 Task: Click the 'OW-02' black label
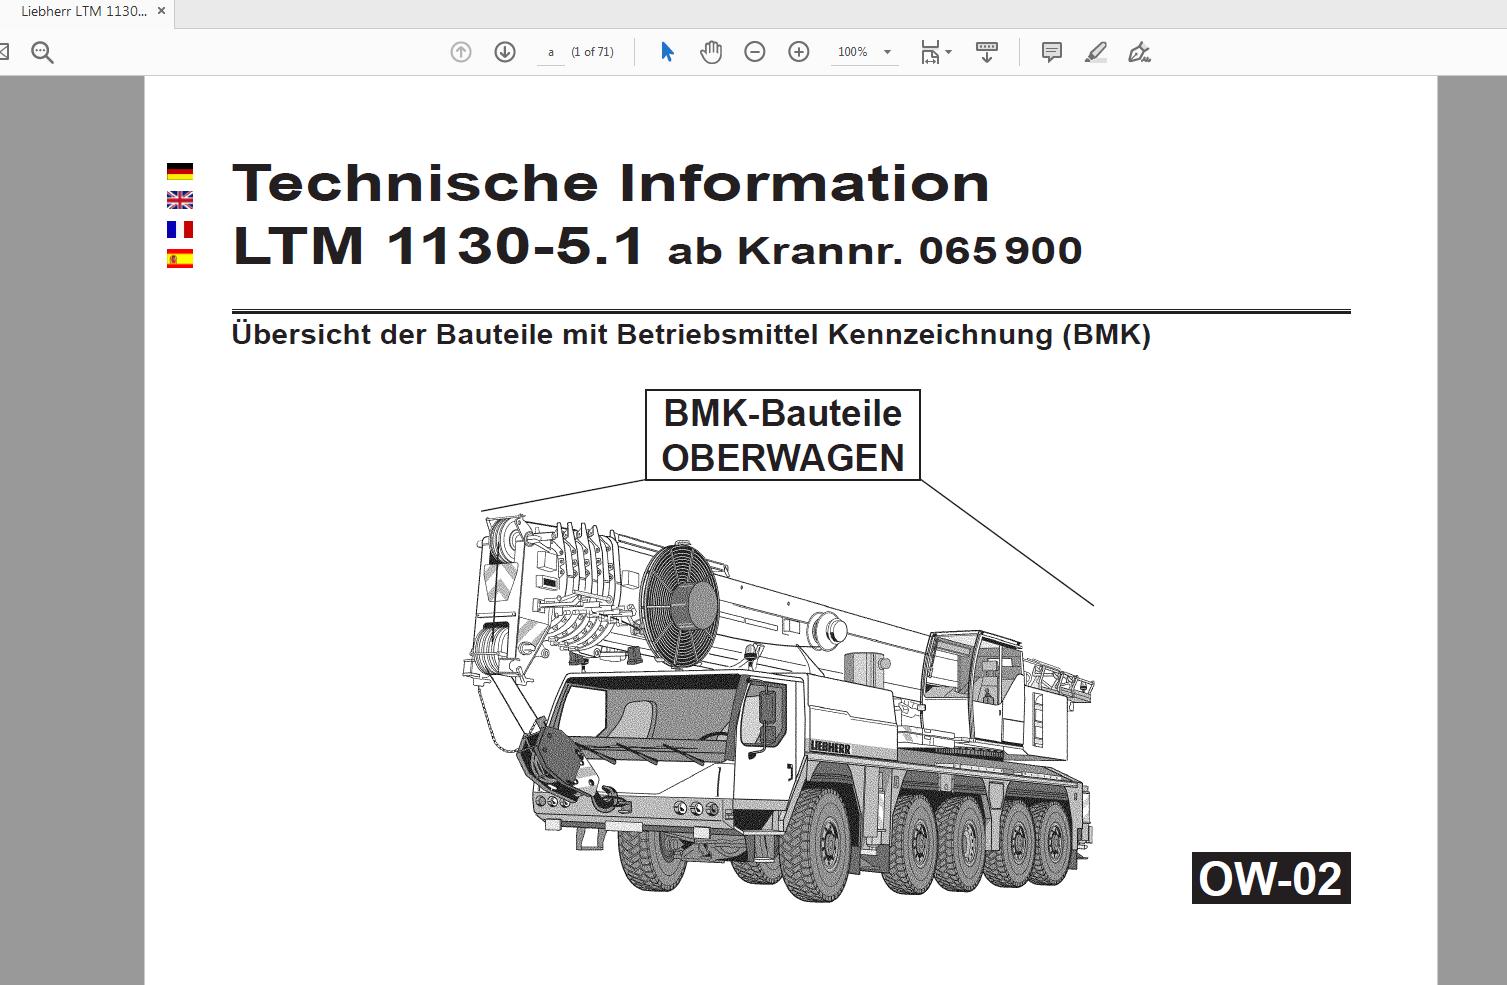pos(1271,878)
